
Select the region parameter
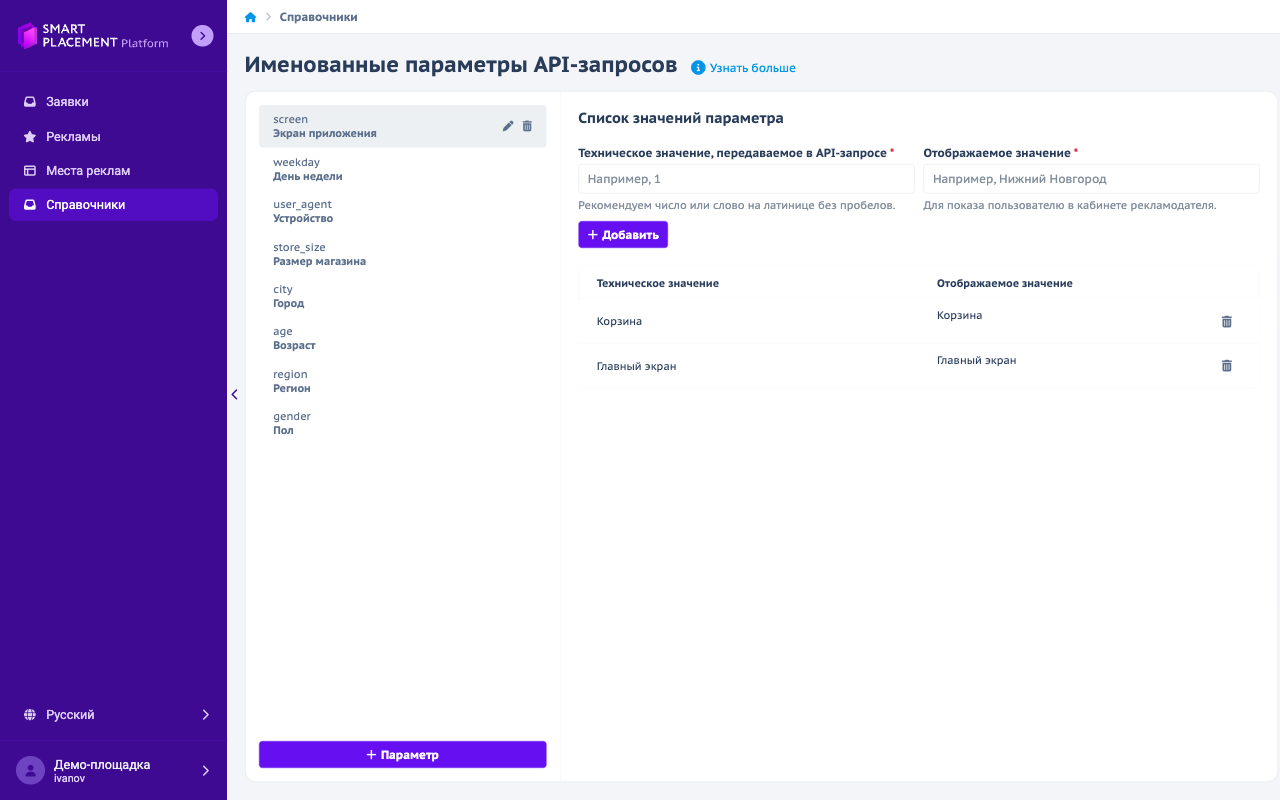pyautogui.click(x=403, y=381)
